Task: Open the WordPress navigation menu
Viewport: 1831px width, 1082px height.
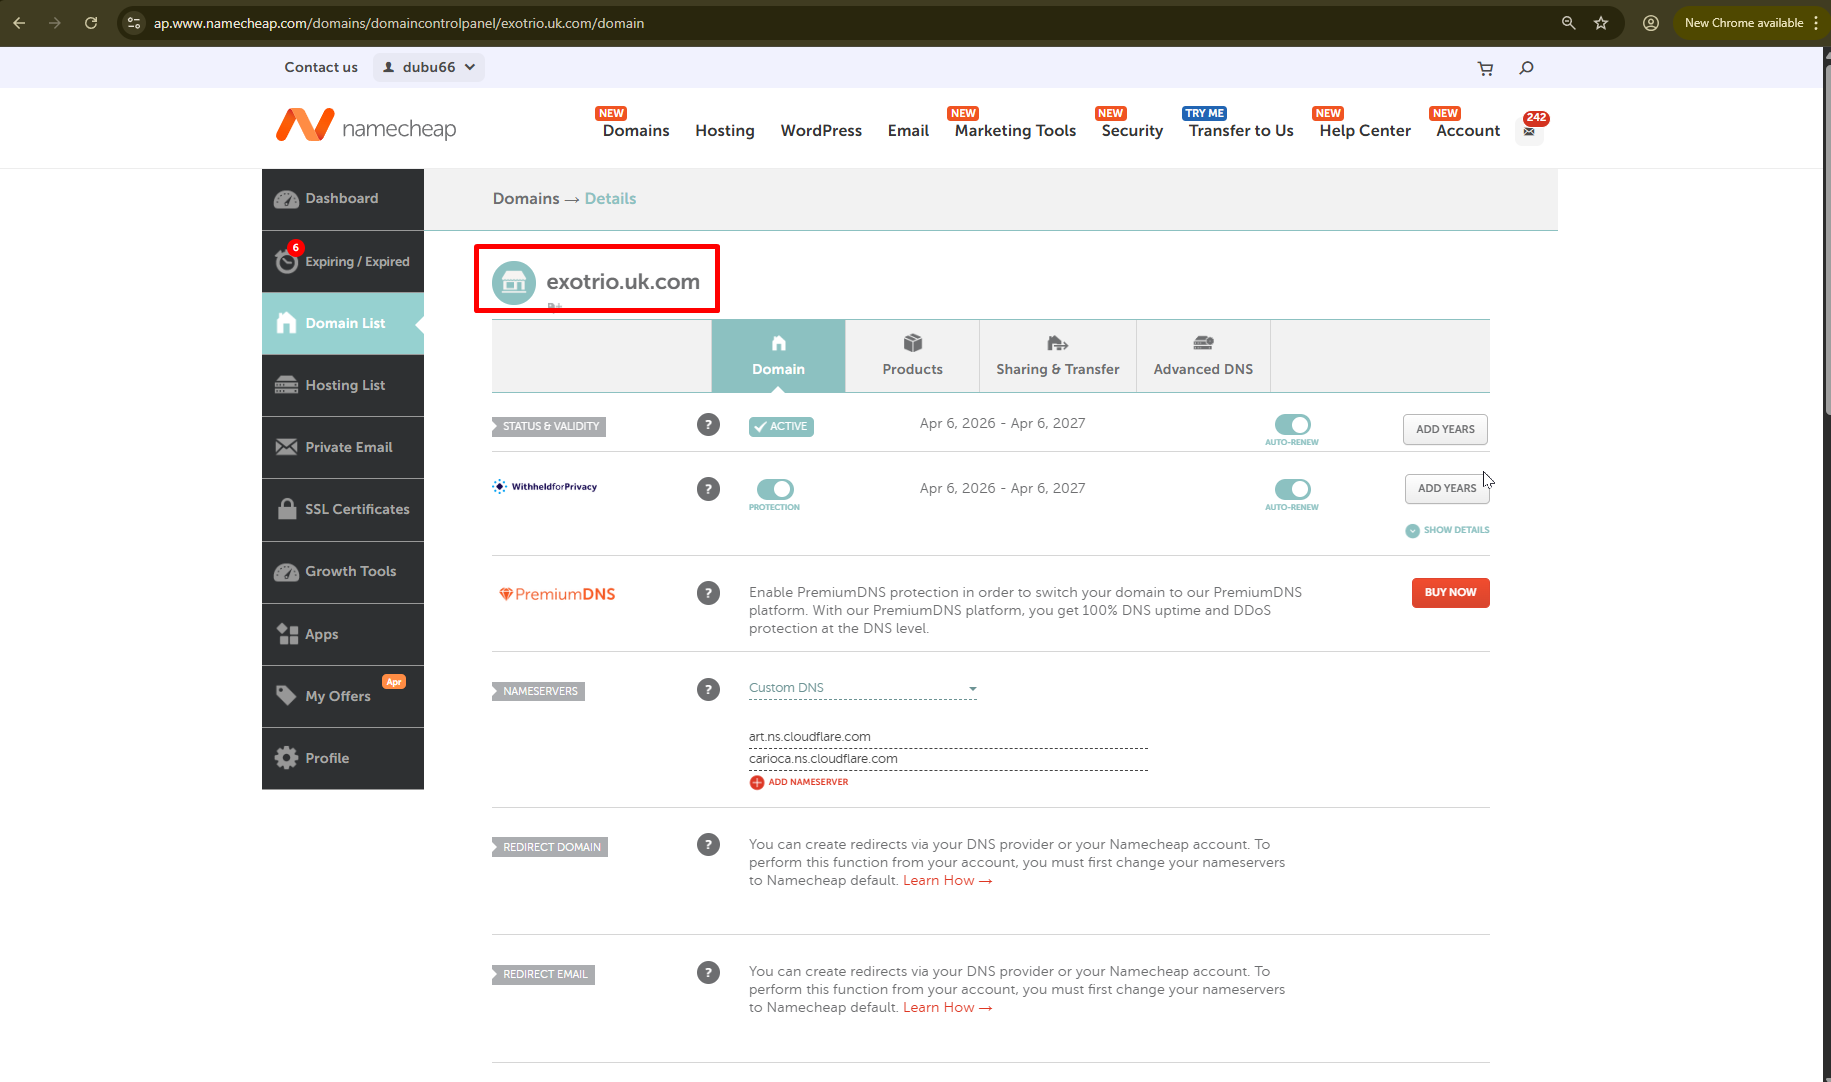Action: tap(821, 131)
